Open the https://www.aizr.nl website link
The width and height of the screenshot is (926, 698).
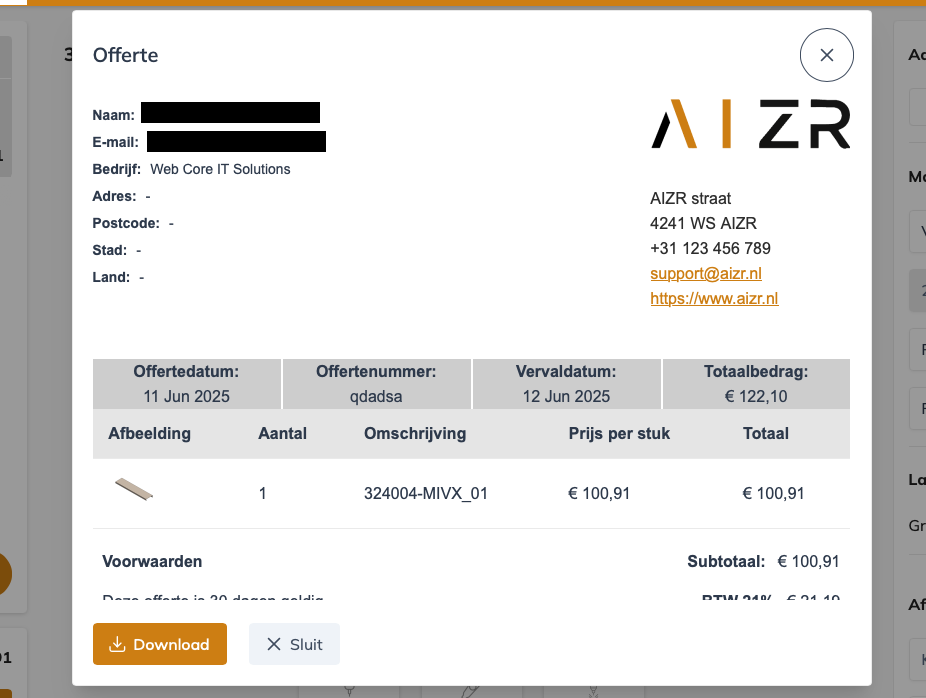click(714, 298)
